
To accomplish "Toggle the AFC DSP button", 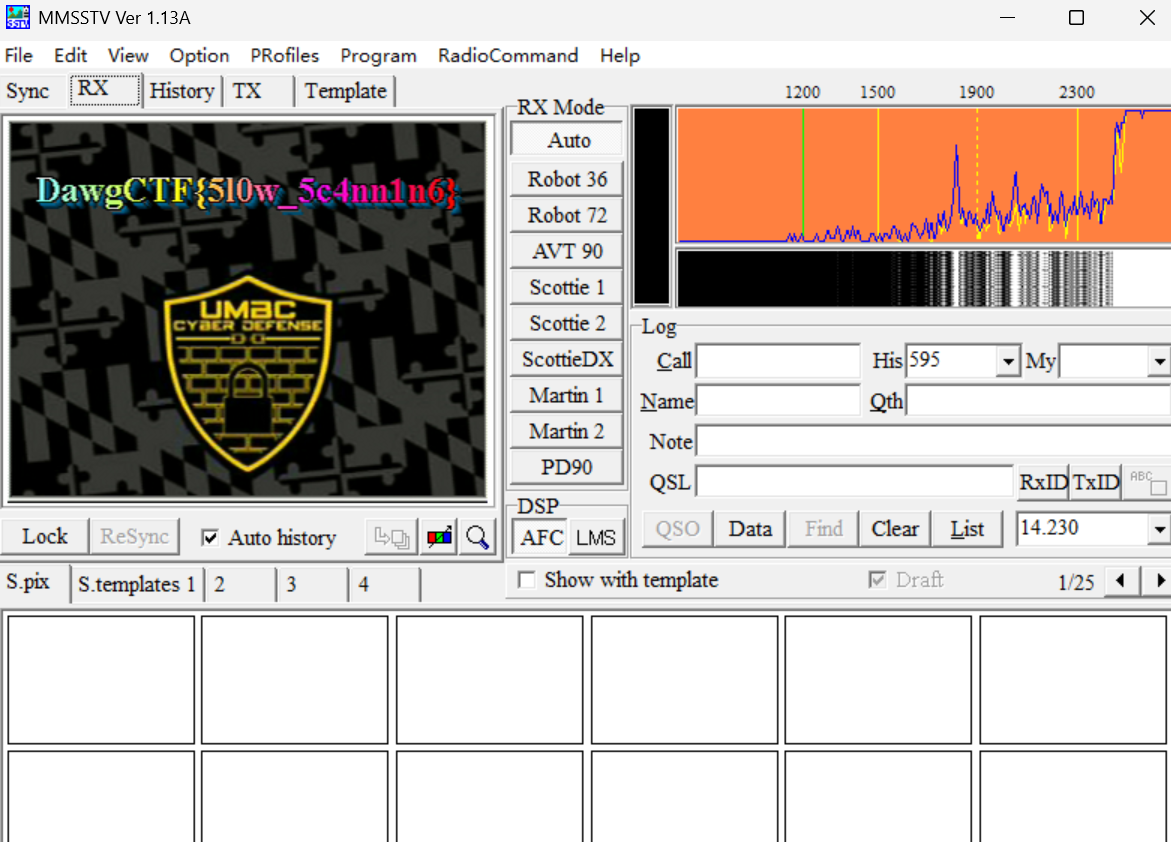I will [x=541, y=537].
